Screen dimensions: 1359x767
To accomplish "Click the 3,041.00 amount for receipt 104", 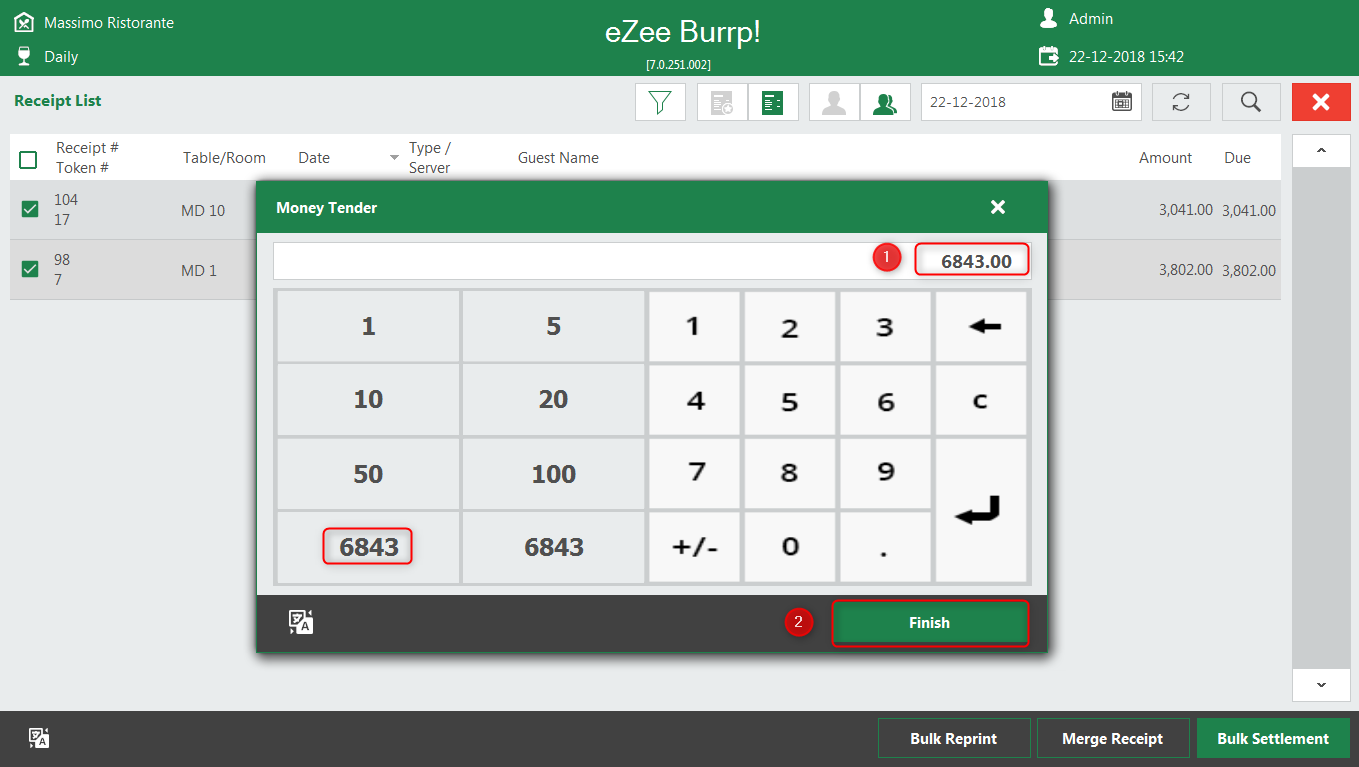I will (x=1186, y=210).
